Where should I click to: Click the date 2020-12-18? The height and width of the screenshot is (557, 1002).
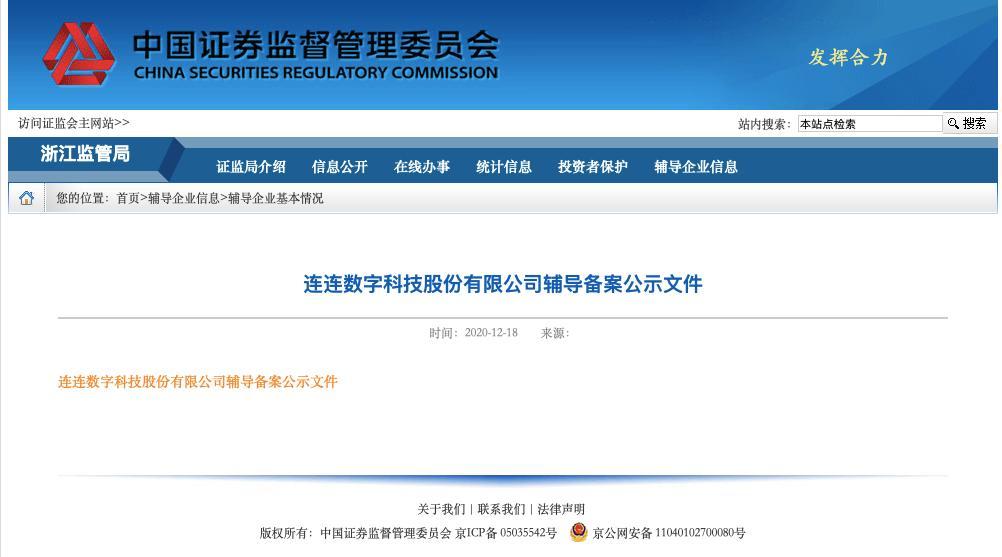(x=491, y=332)
